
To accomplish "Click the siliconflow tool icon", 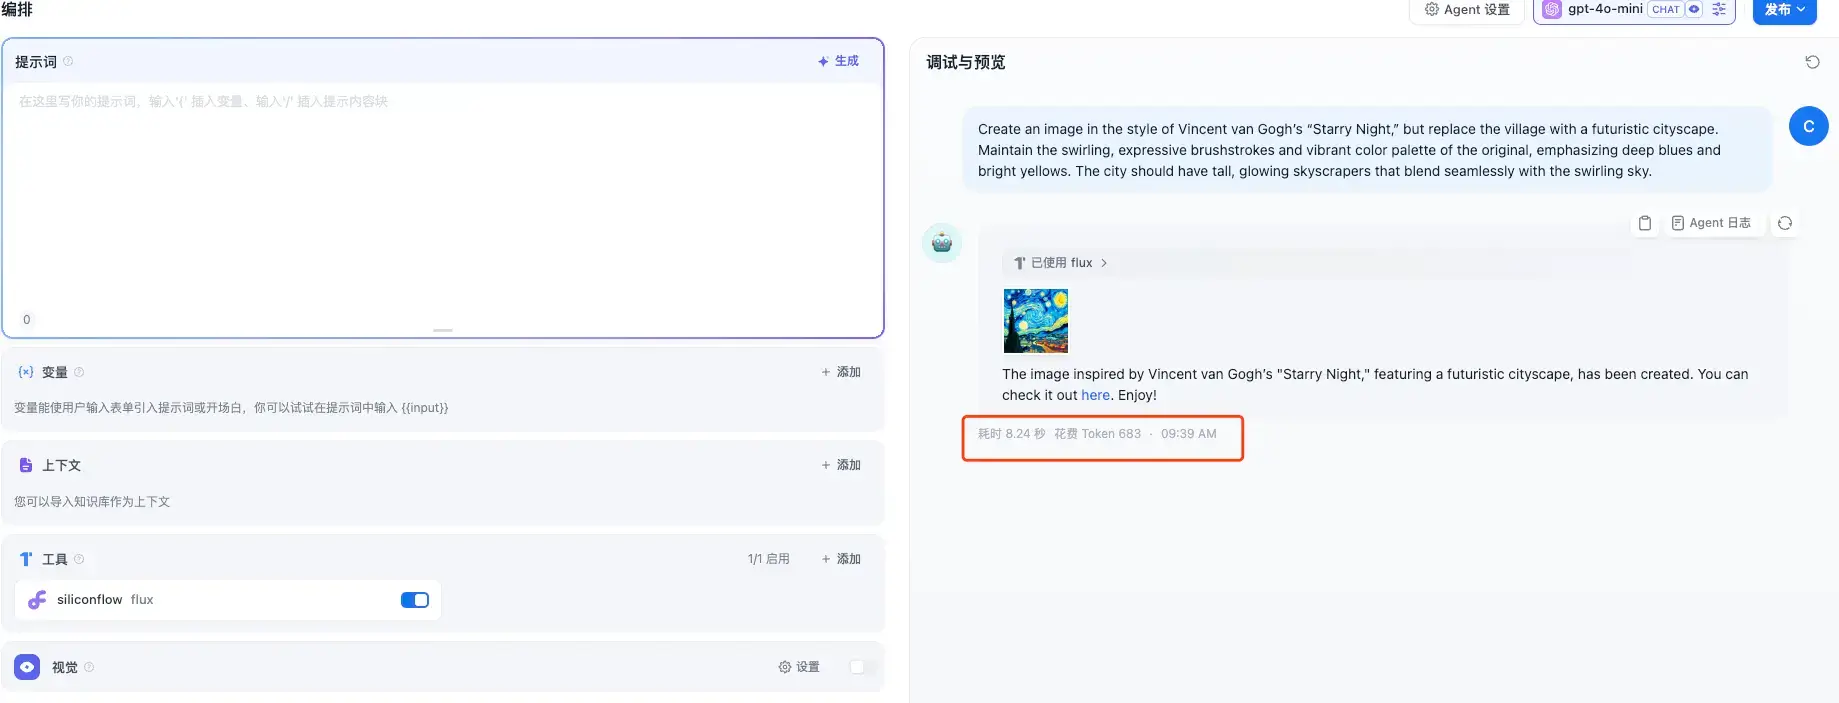I will (37, 600).
